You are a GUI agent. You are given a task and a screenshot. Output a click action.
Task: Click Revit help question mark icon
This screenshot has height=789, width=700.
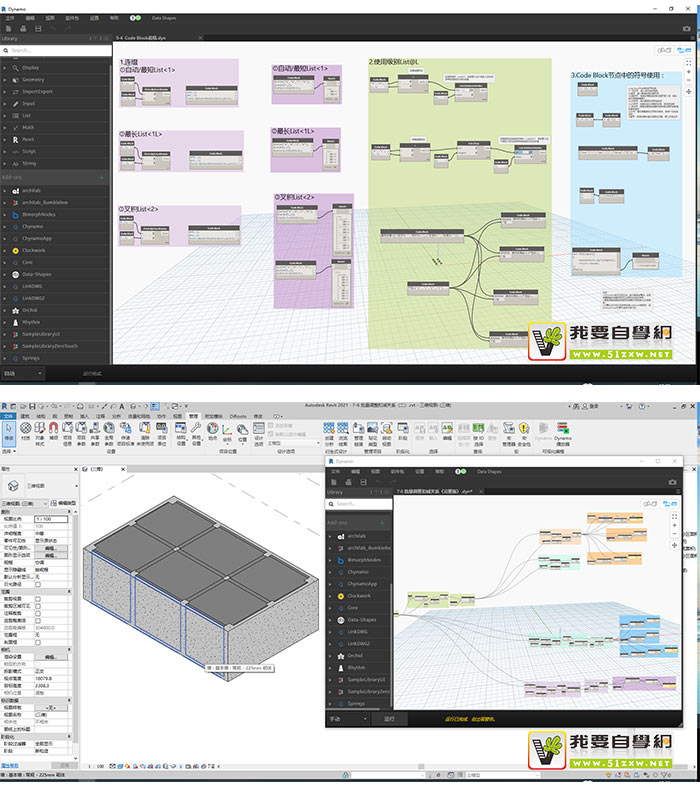click(x=642, y=406)
